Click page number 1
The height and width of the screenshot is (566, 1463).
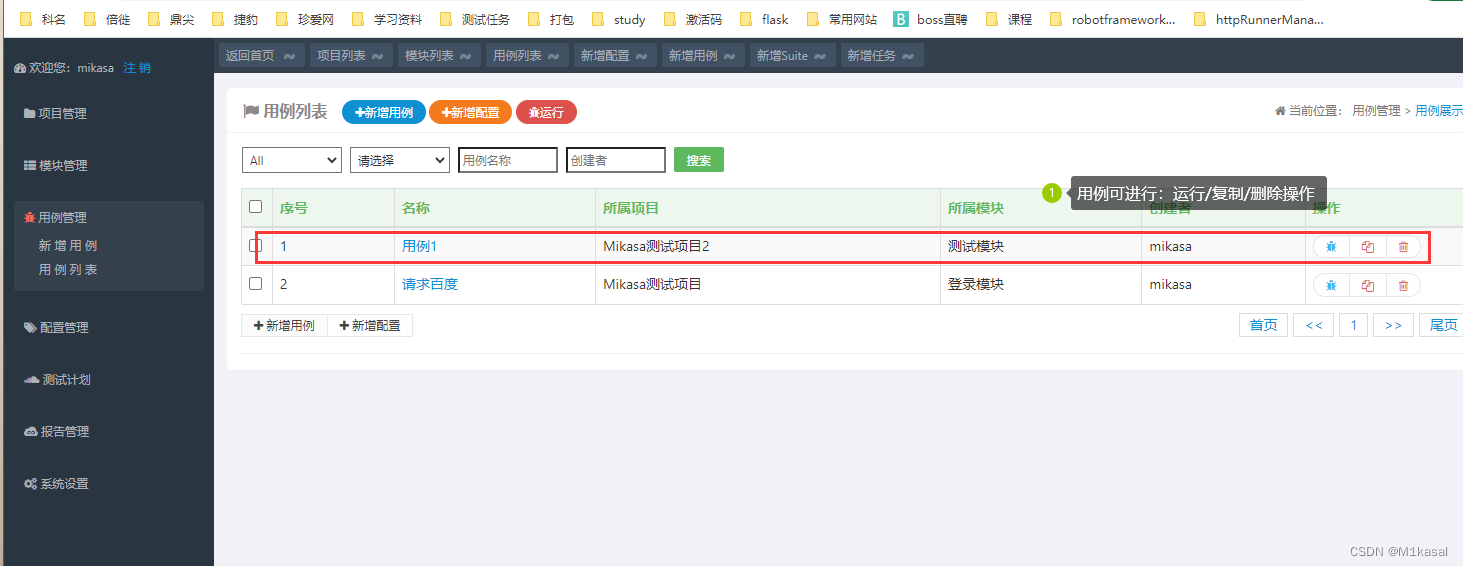tap(1353, 325)
